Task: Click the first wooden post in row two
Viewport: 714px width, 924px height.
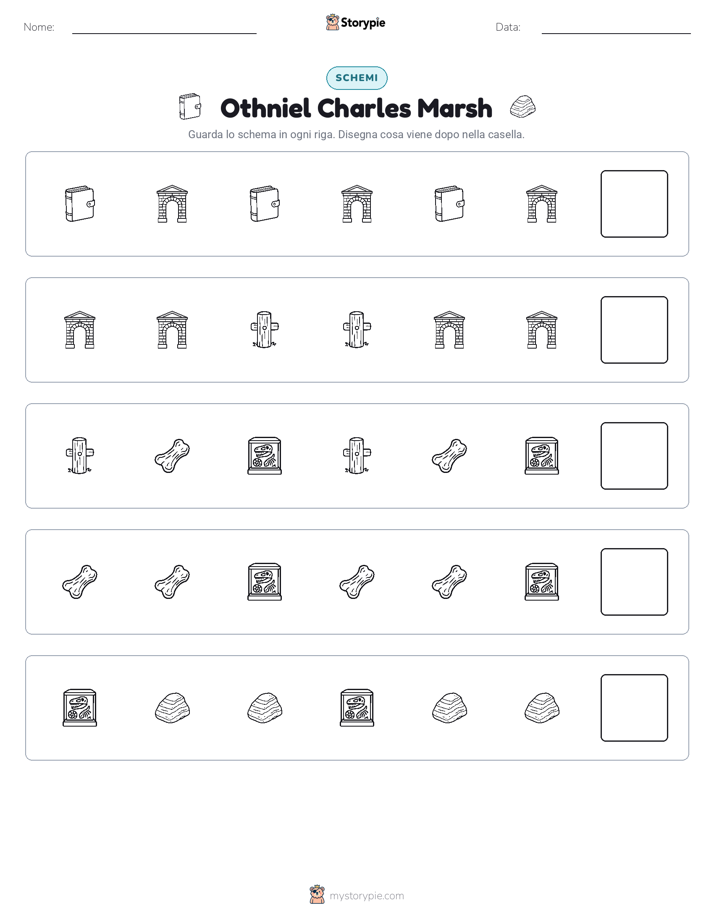Action: click(265, 330)
